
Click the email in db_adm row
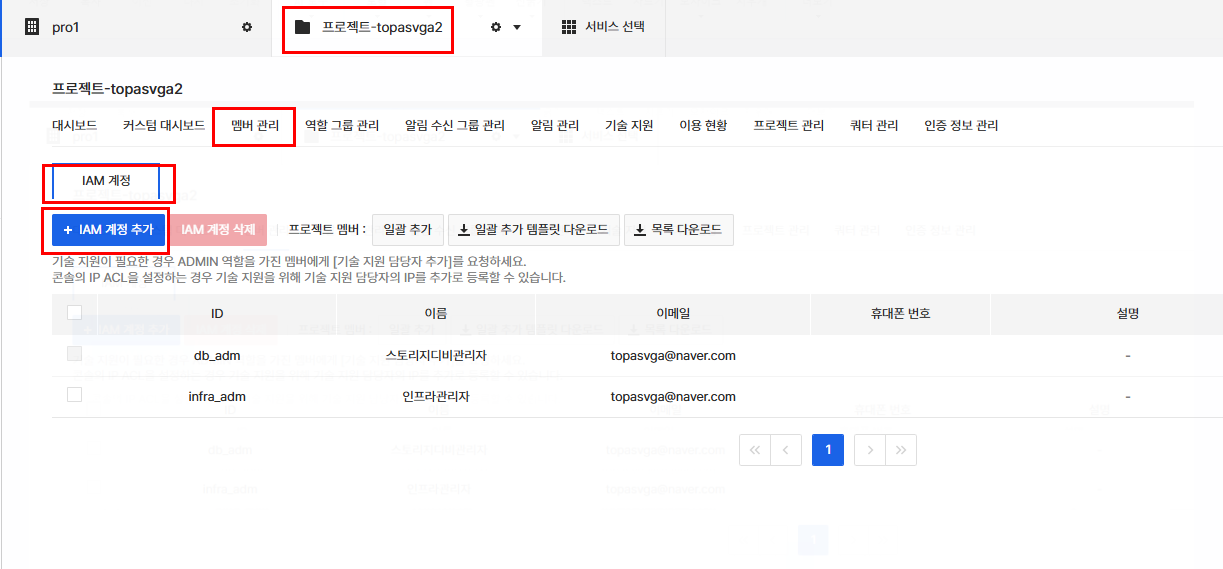tap(673, 355)
